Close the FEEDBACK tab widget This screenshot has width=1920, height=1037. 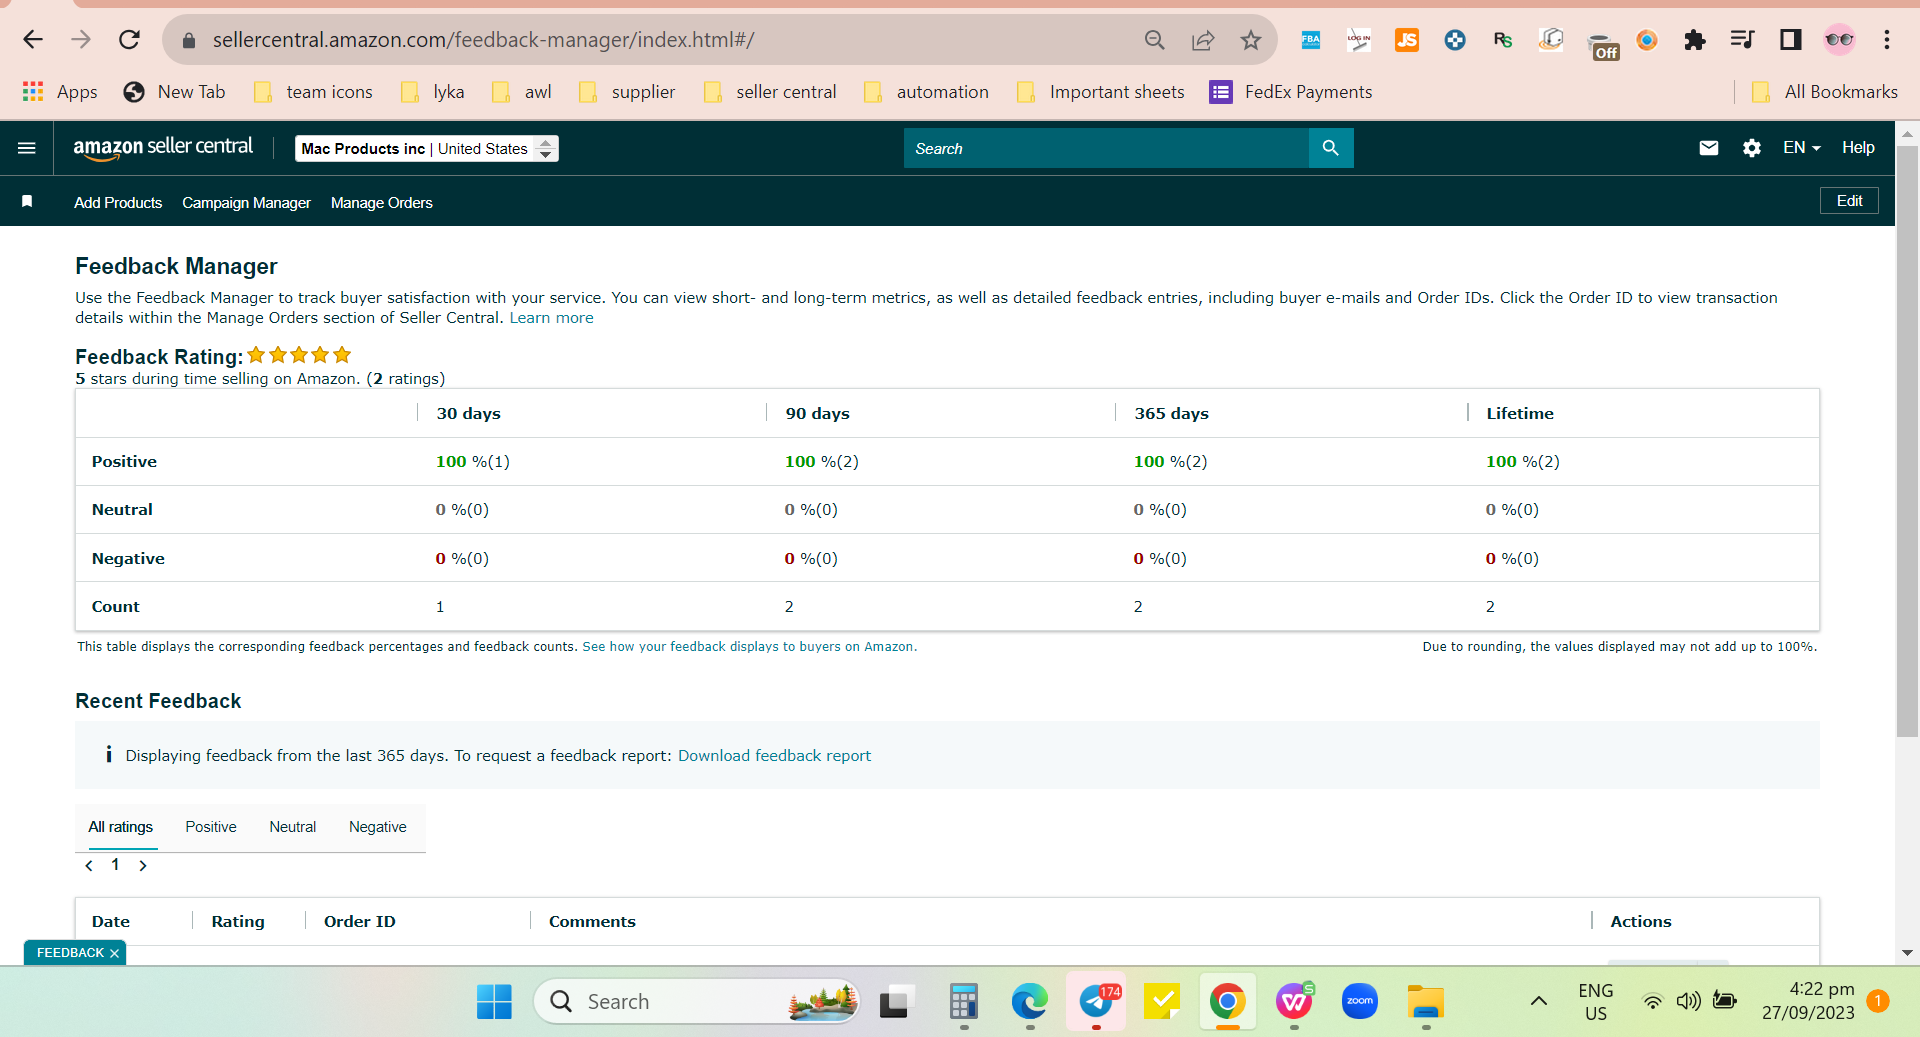(114, 953)
